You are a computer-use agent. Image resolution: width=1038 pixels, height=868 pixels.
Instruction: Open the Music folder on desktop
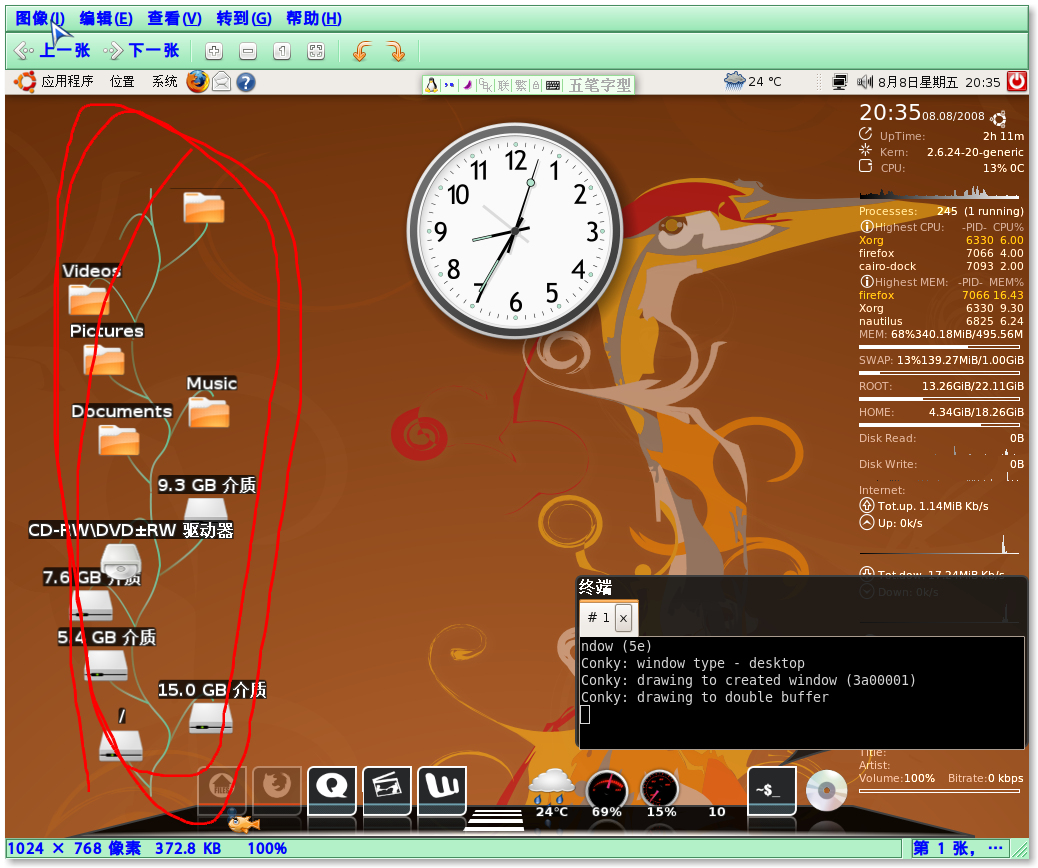pyautogui.click(x=209, y=411)
